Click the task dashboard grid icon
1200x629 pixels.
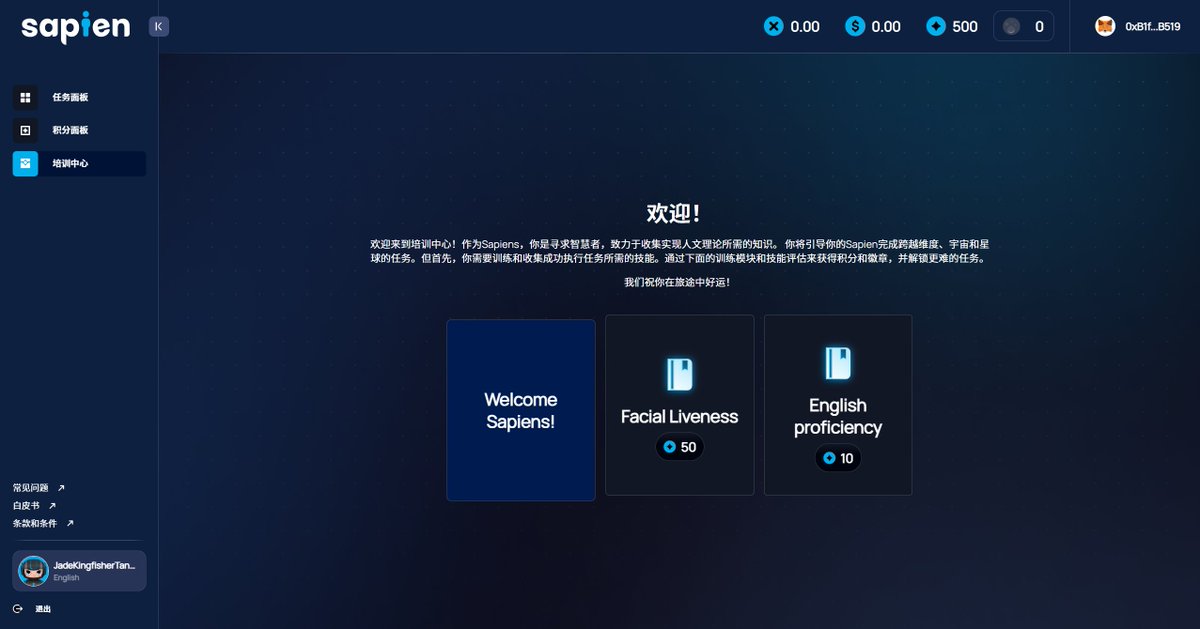25,97
